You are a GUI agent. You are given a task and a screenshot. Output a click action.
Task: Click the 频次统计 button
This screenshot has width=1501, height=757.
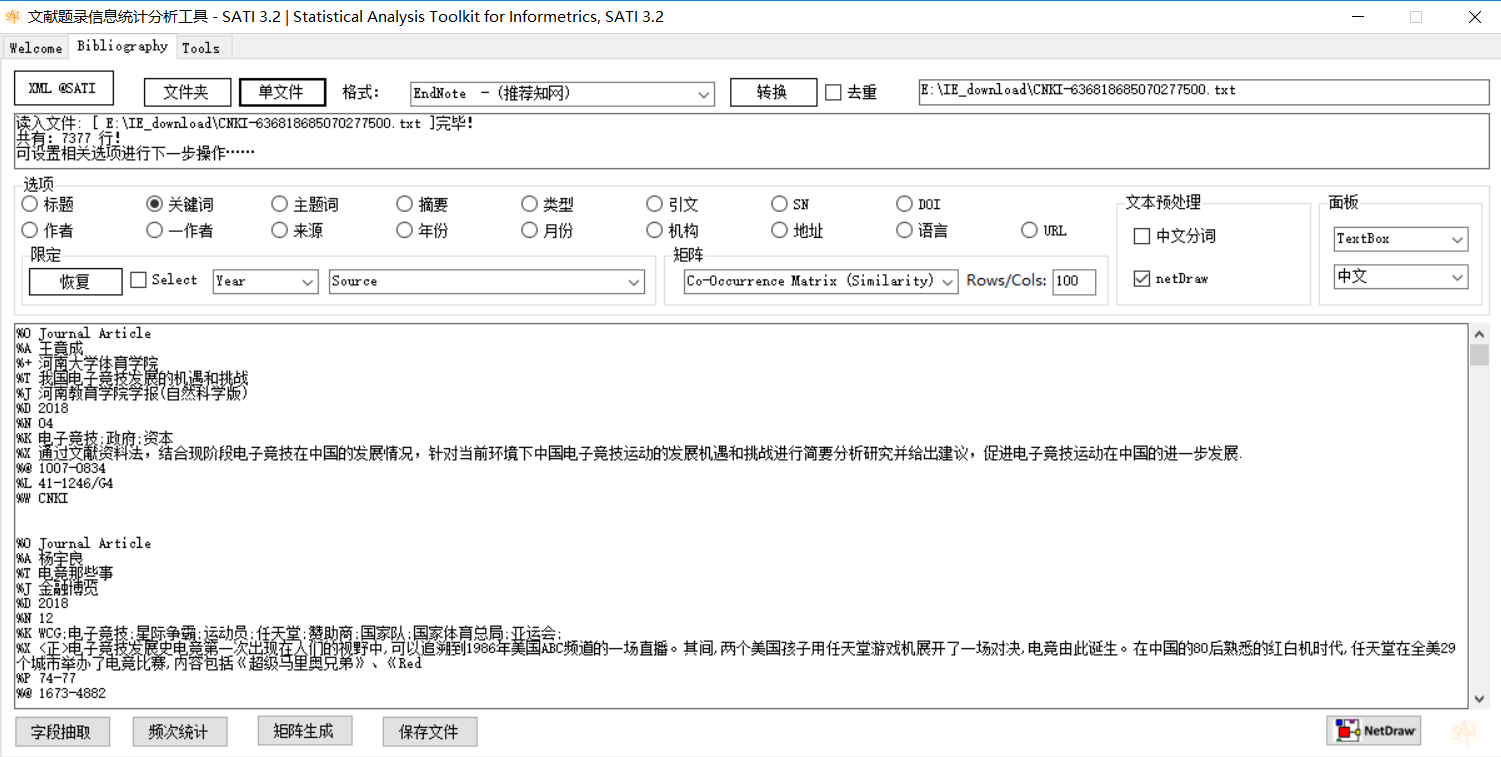180,732
